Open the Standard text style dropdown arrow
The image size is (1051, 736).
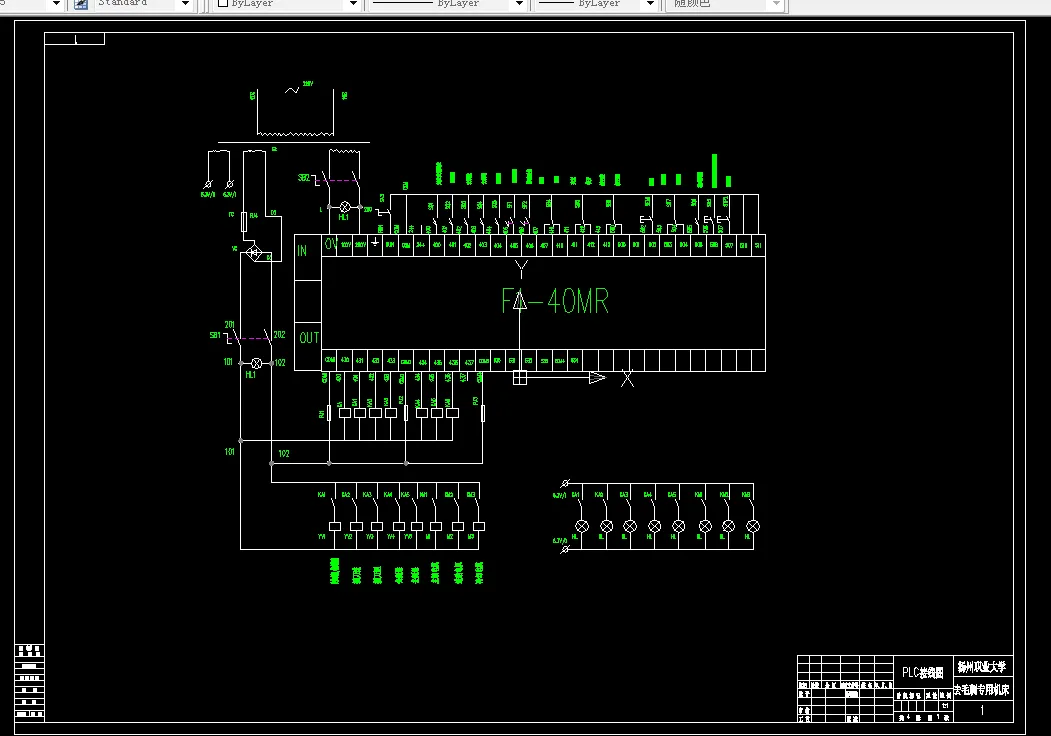click(x=186, y=4)
